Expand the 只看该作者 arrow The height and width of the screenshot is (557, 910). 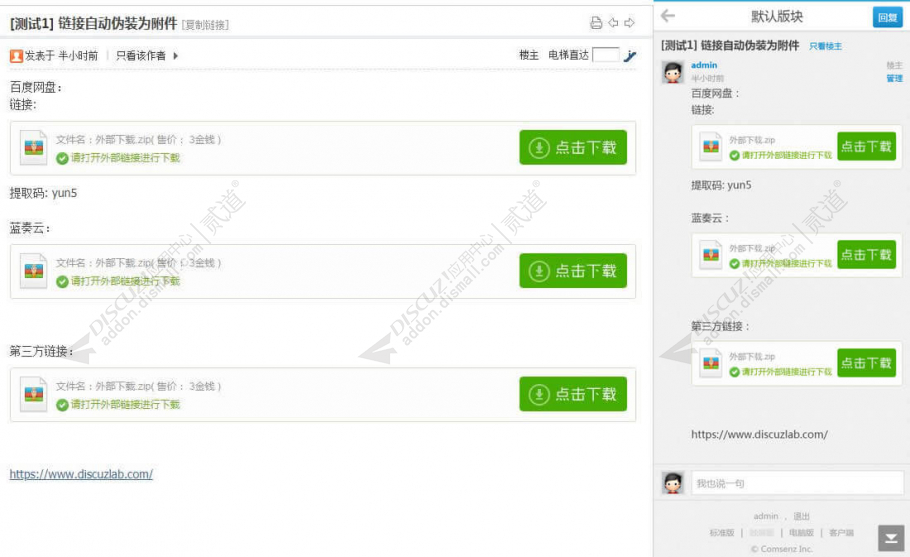click(x=176, y=56)
